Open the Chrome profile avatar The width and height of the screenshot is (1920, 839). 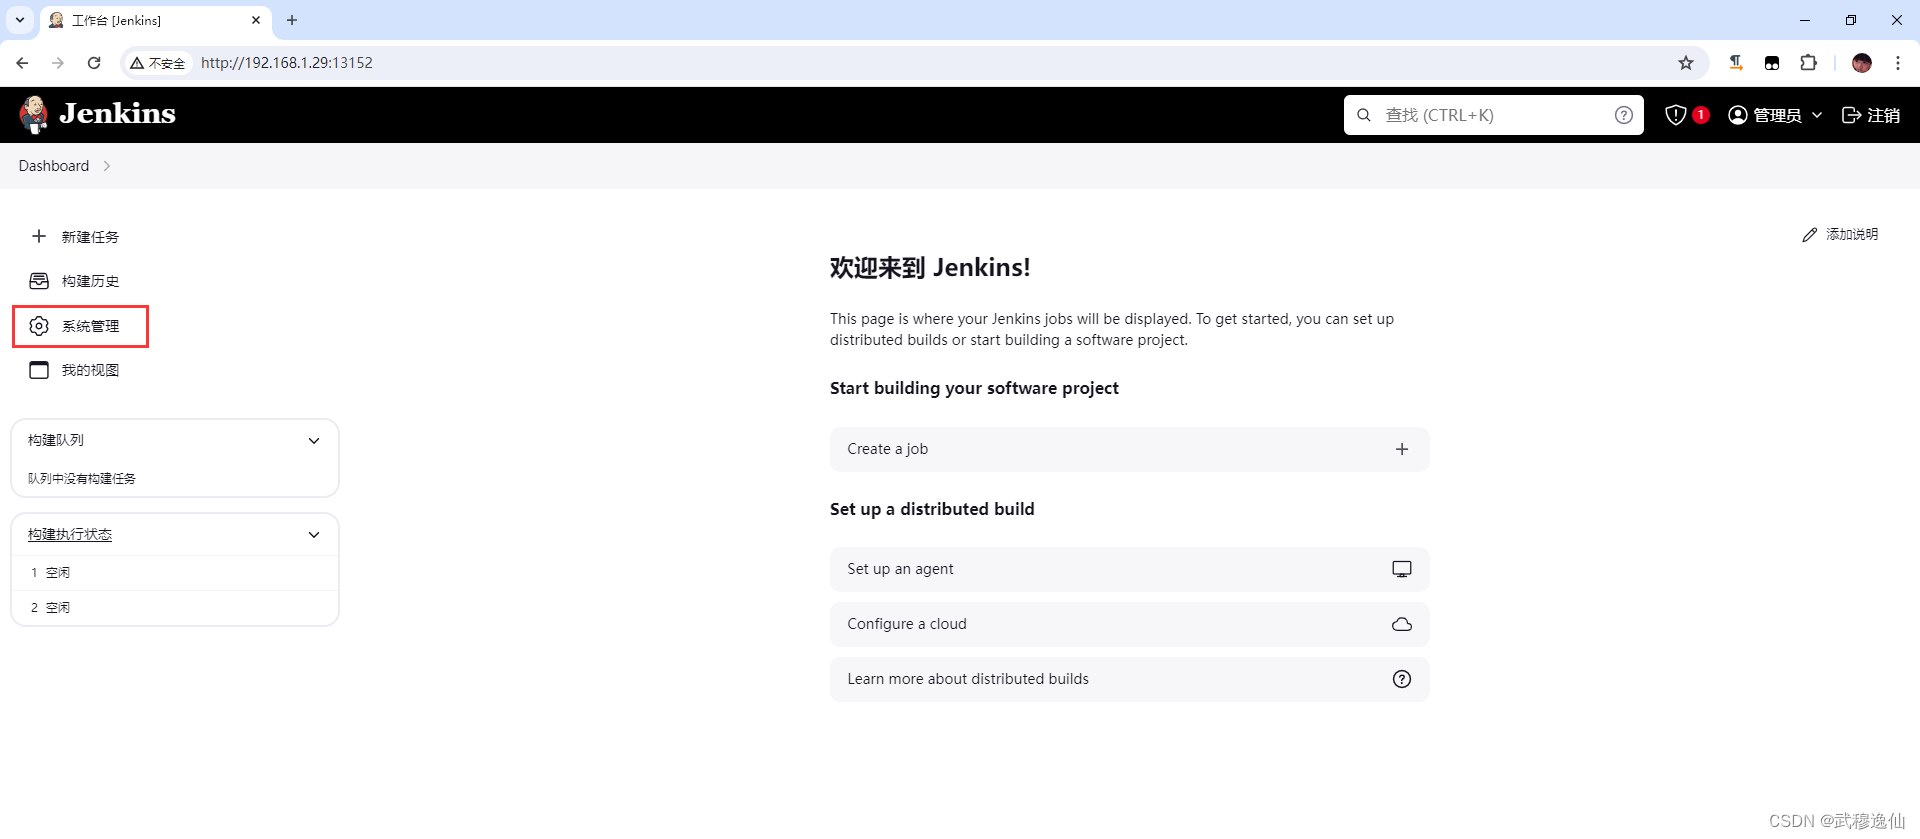[1861, 63]
